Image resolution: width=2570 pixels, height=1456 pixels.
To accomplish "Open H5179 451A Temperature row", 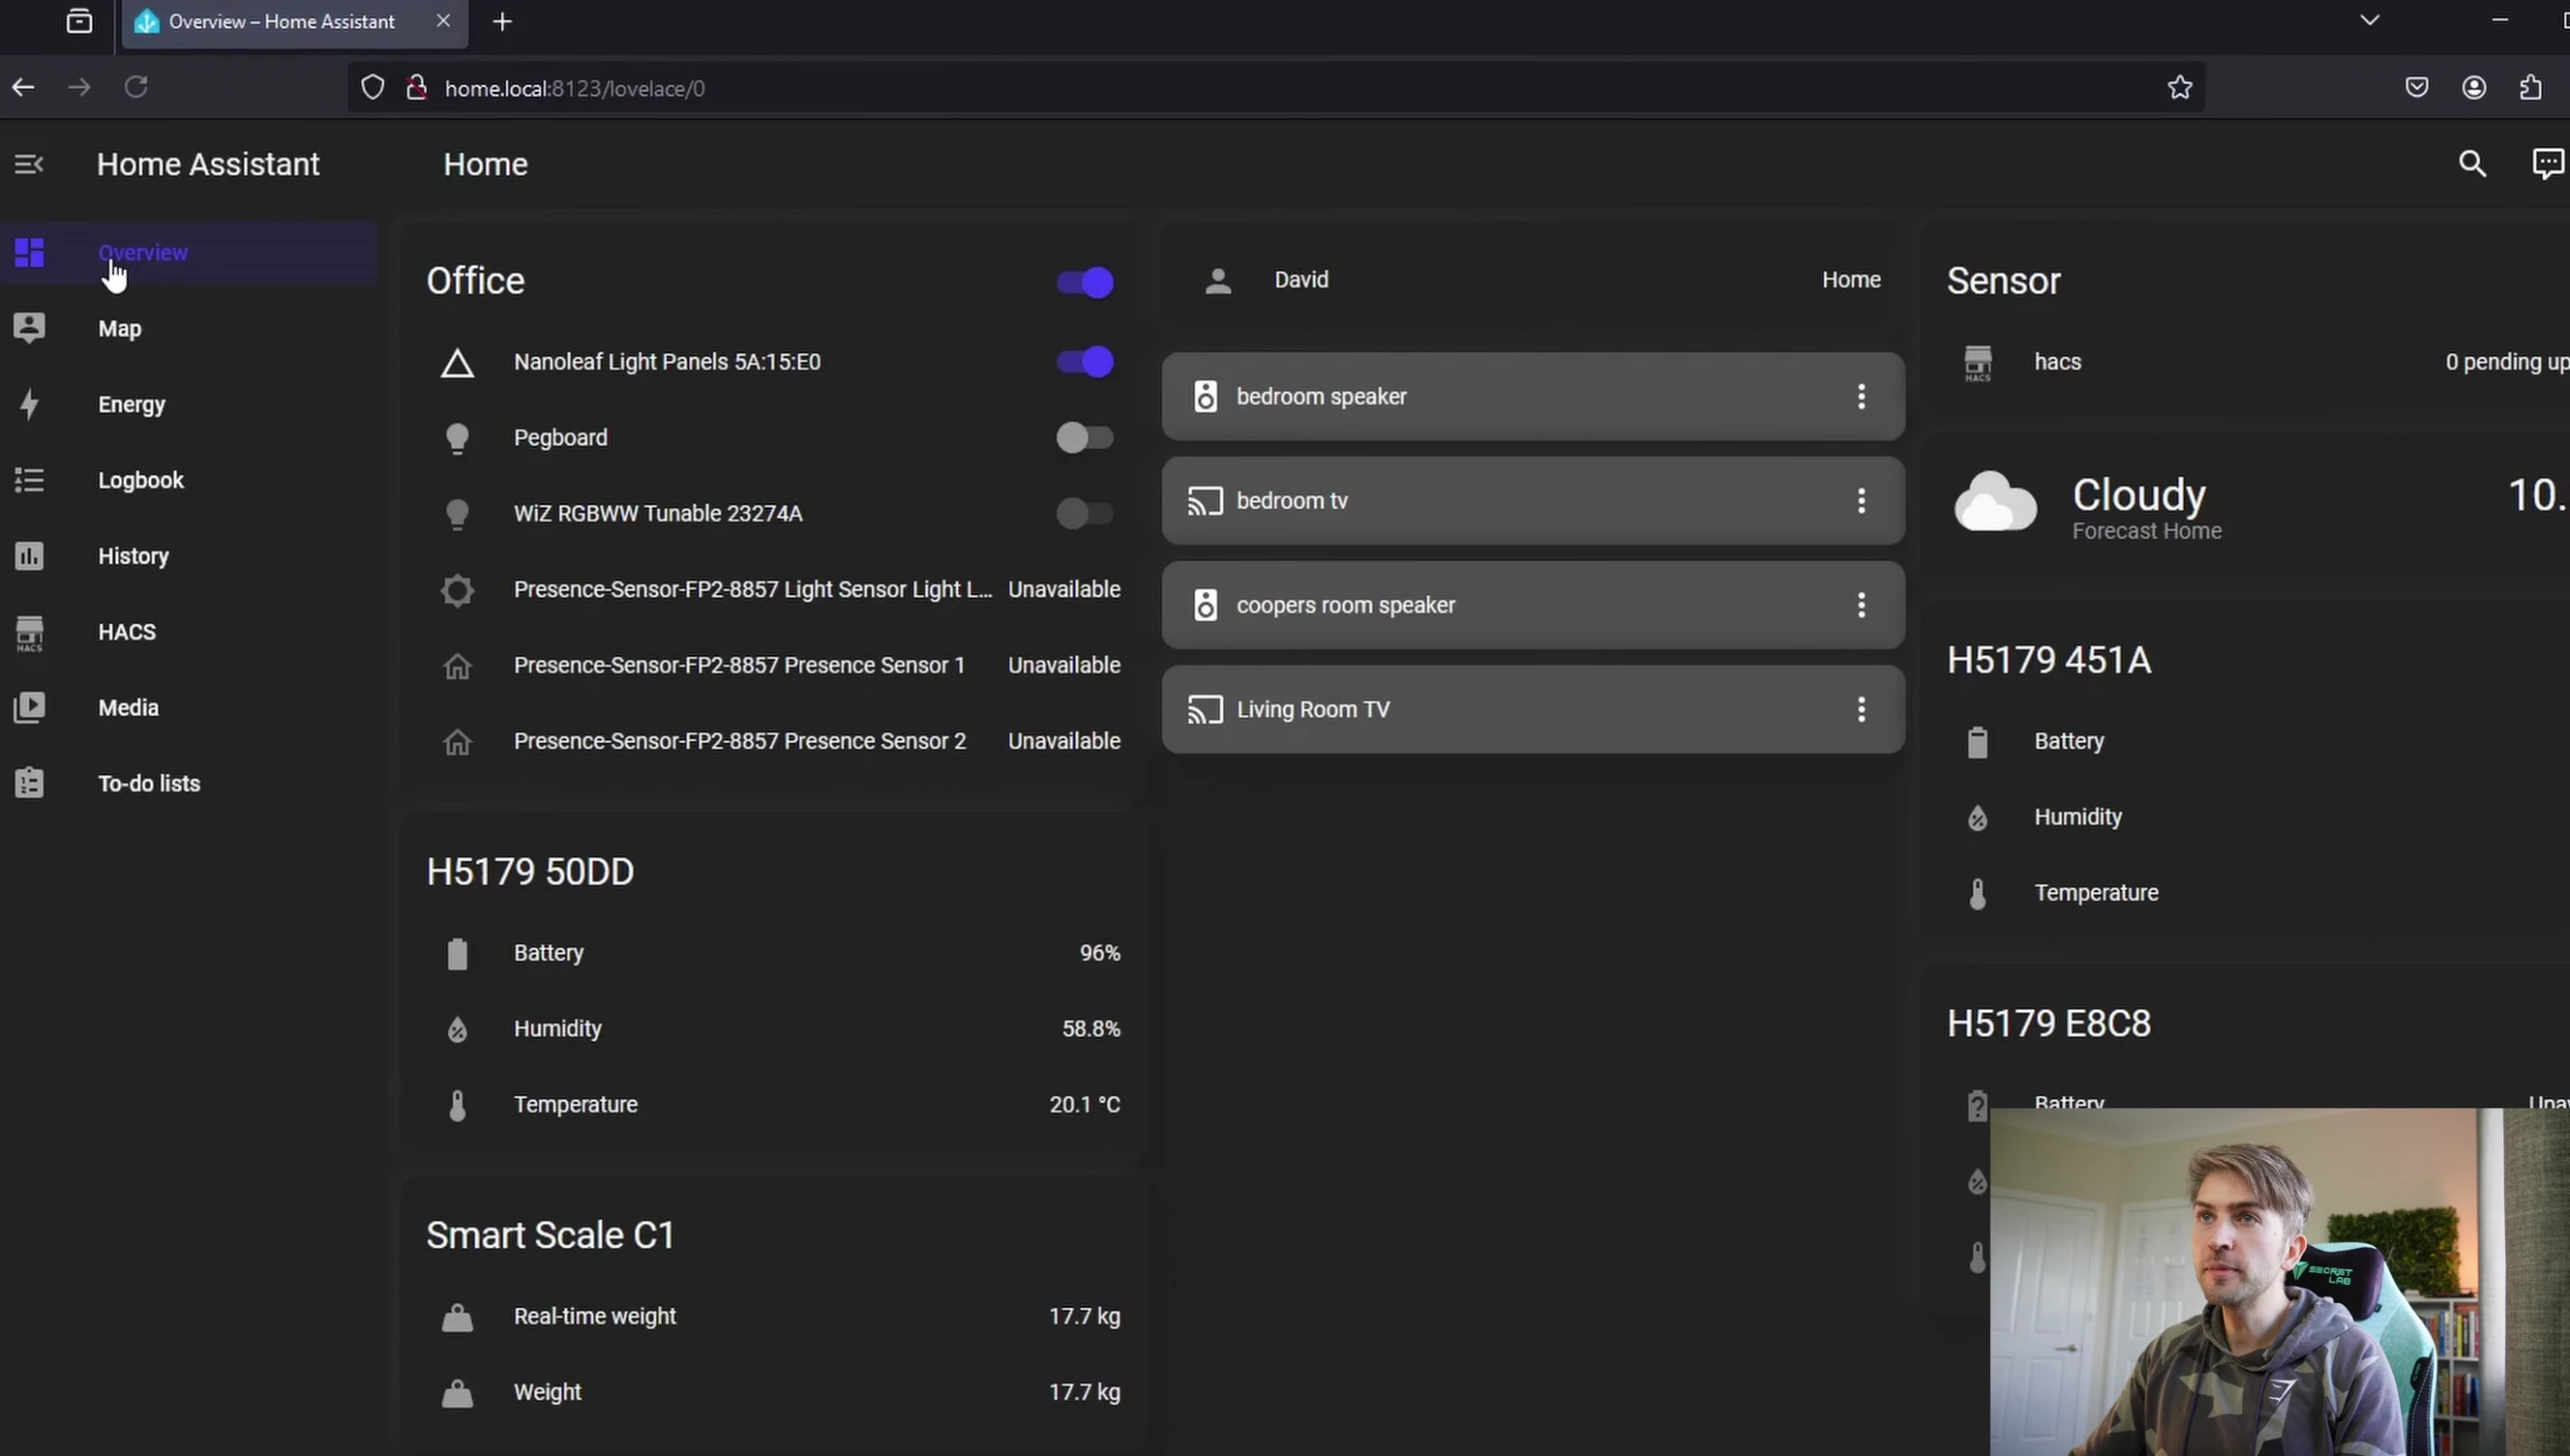I will click(2258, 893).
